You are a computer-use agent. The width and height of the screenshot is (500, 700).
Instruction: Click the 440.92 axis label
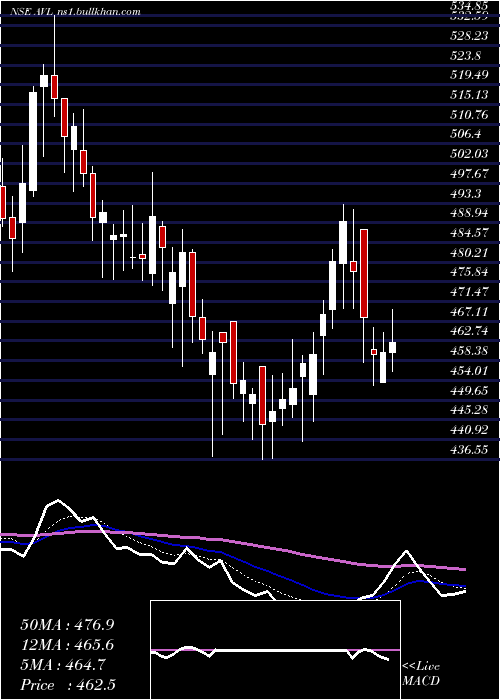(469, 429)
